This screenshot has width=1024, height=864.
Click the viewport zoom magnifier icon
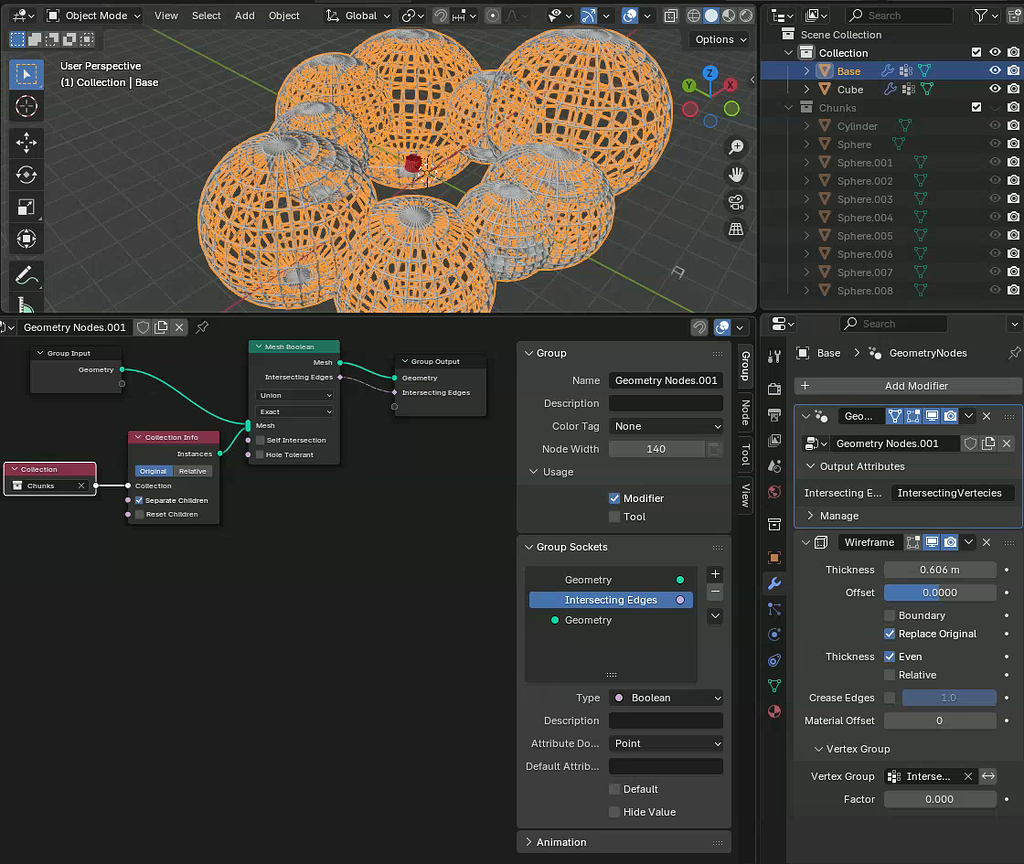[x=736, y=148]
